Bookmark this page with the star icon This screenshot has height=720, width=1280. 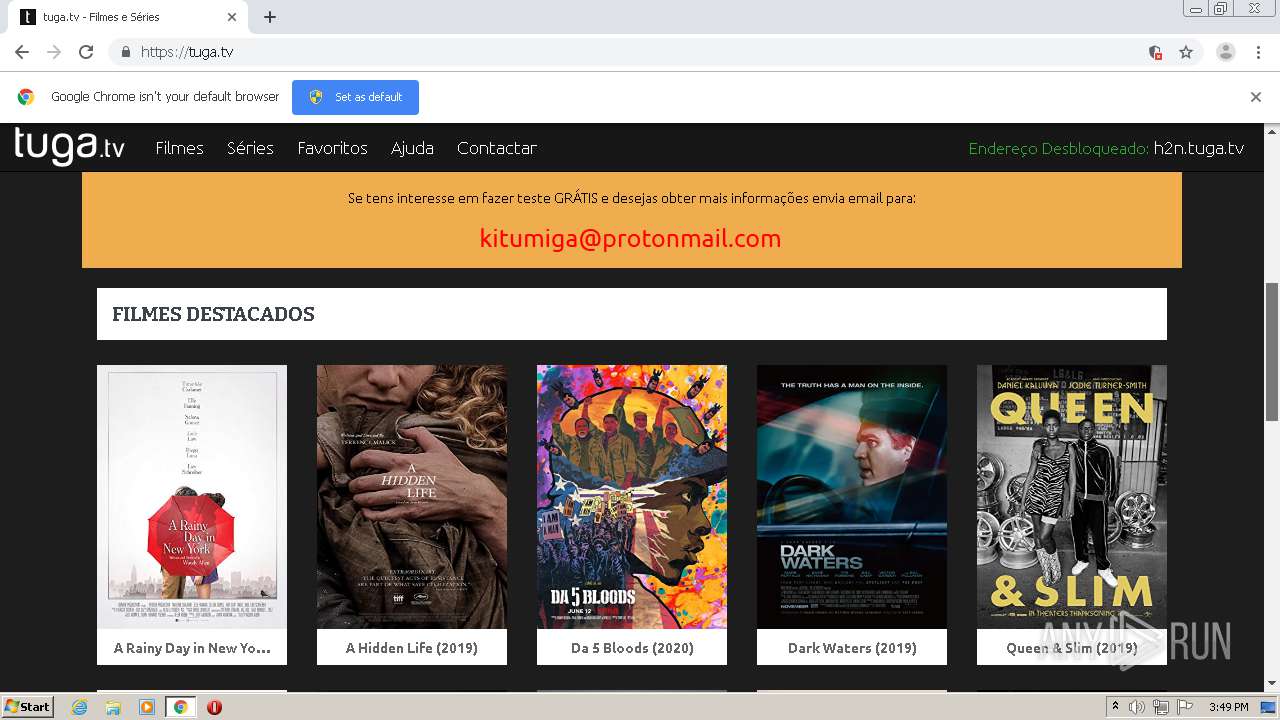coord(1186,52)
